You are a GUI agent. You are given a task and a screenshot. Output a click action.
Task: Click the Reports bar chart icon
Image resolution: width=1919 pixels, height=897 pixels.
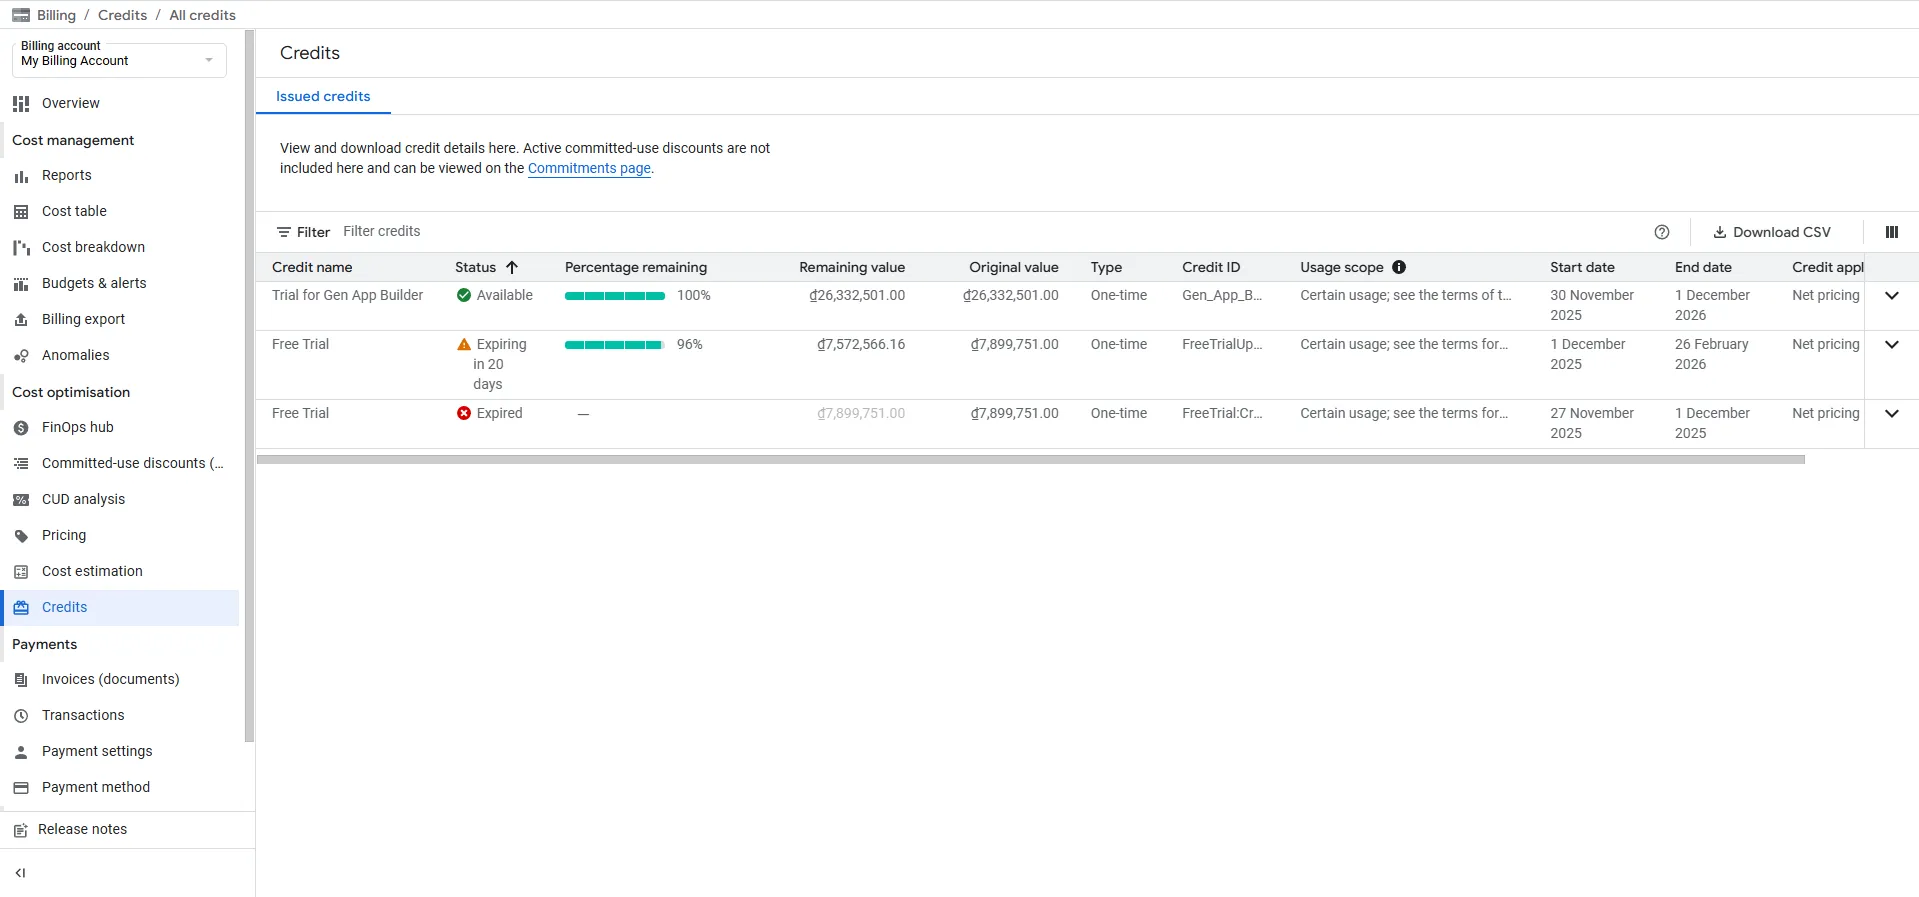pyautogui.click(x=21, y=176)
